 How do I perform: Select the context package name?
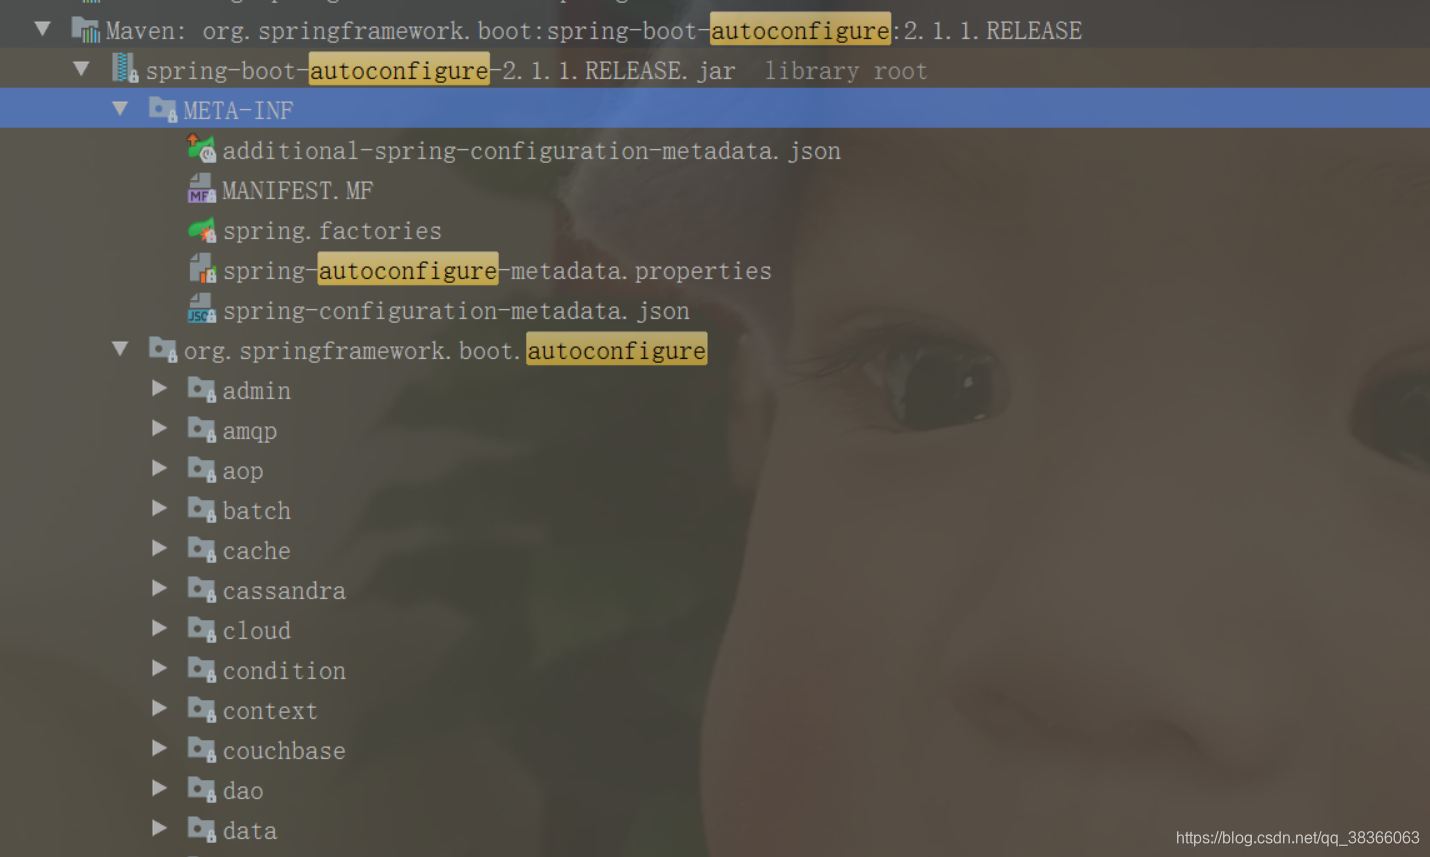coord(270,711)
